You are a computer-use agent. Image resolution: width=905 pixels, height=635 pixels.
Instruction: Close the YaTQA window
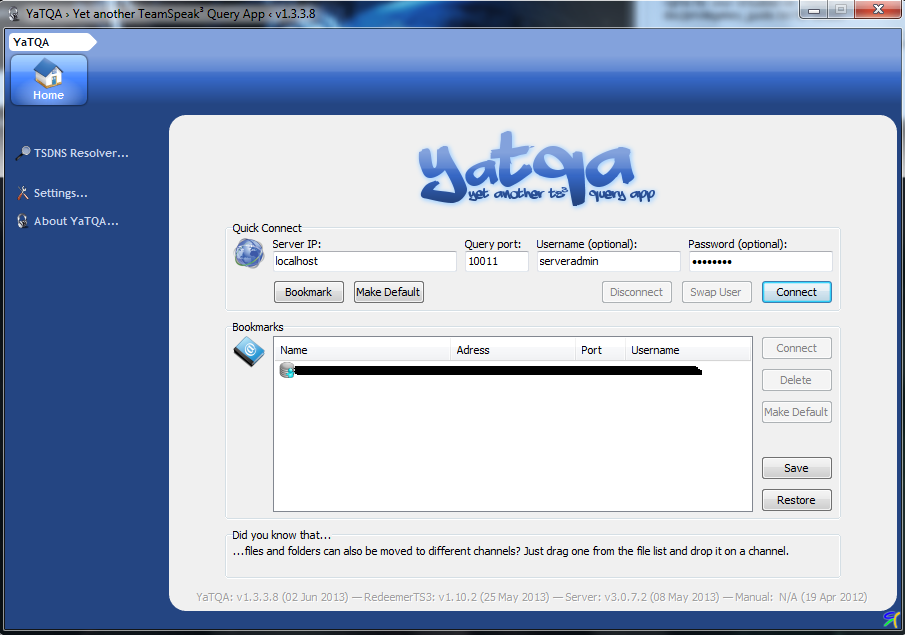tap(878, 9)
